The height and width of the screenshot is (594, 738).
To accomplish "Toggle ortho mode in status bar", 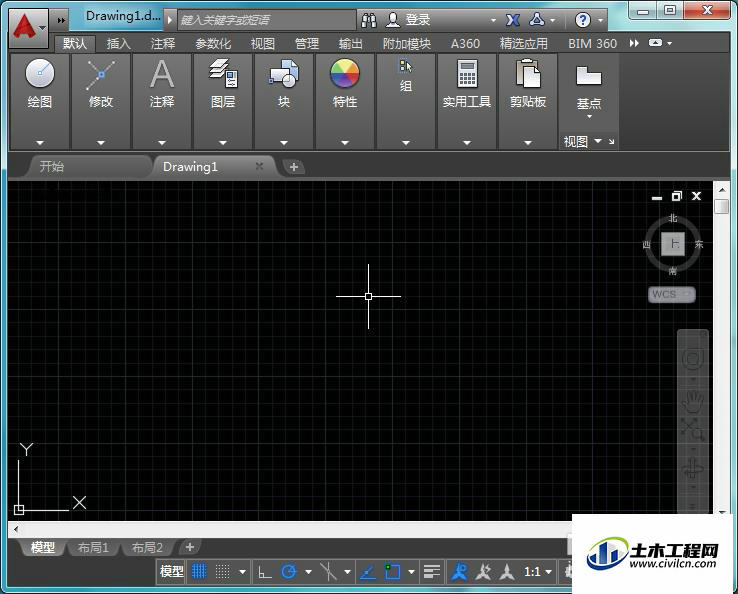I will 265,572.
